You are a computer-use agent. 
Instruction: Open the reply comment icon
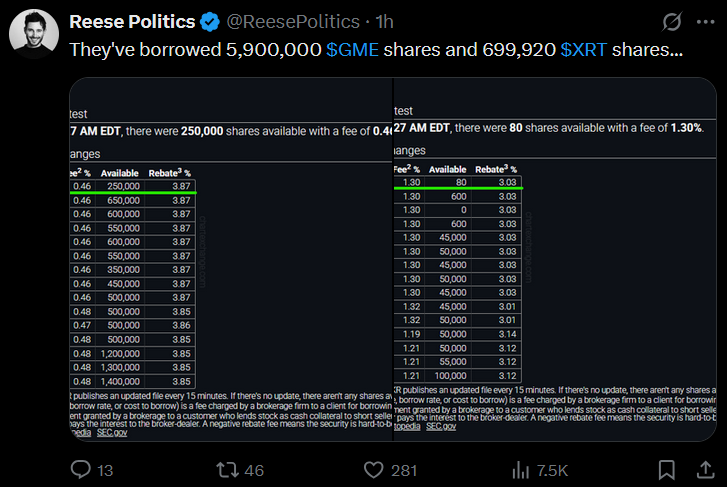pyautogui.click(x=81, y=469)
